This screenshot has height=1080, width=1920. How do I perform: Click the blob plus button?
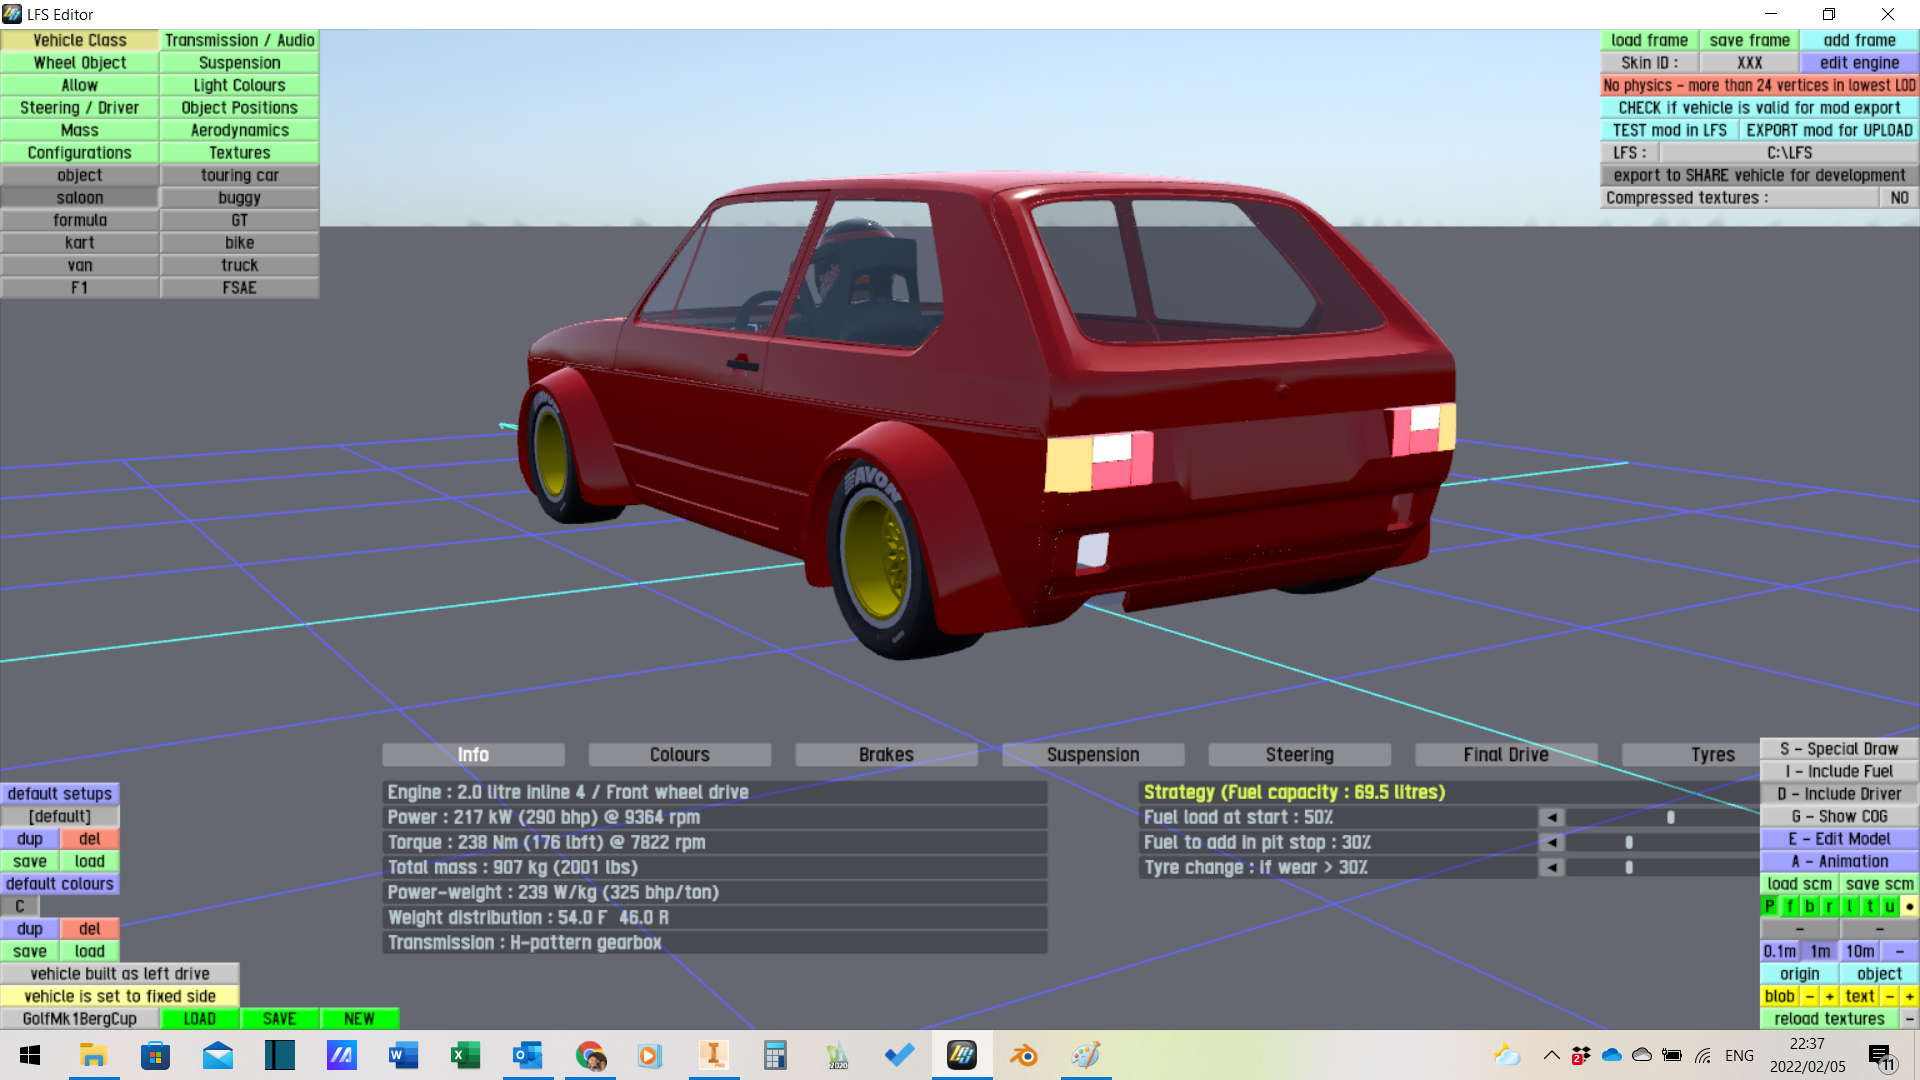click(1829, 996)
